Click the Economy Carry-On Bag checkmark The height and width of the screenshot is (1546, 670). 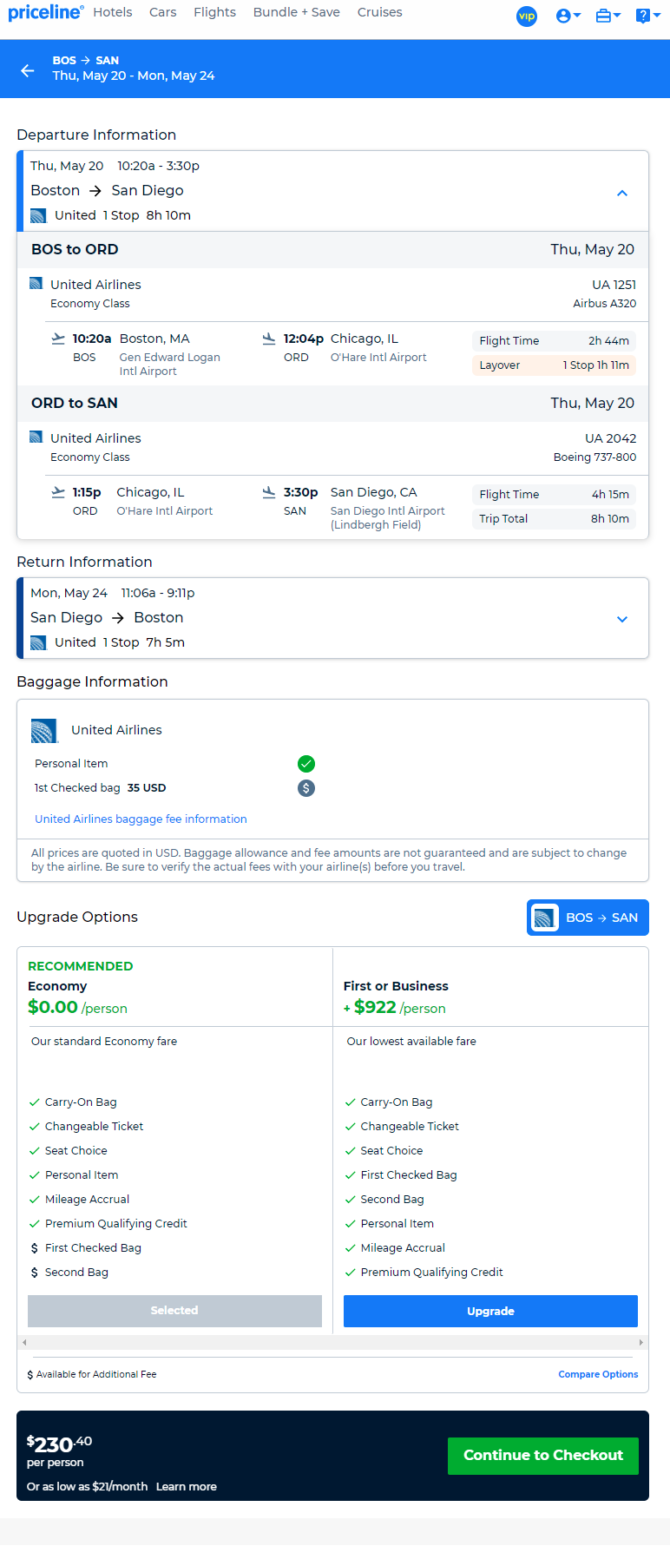pos(34,1102)
